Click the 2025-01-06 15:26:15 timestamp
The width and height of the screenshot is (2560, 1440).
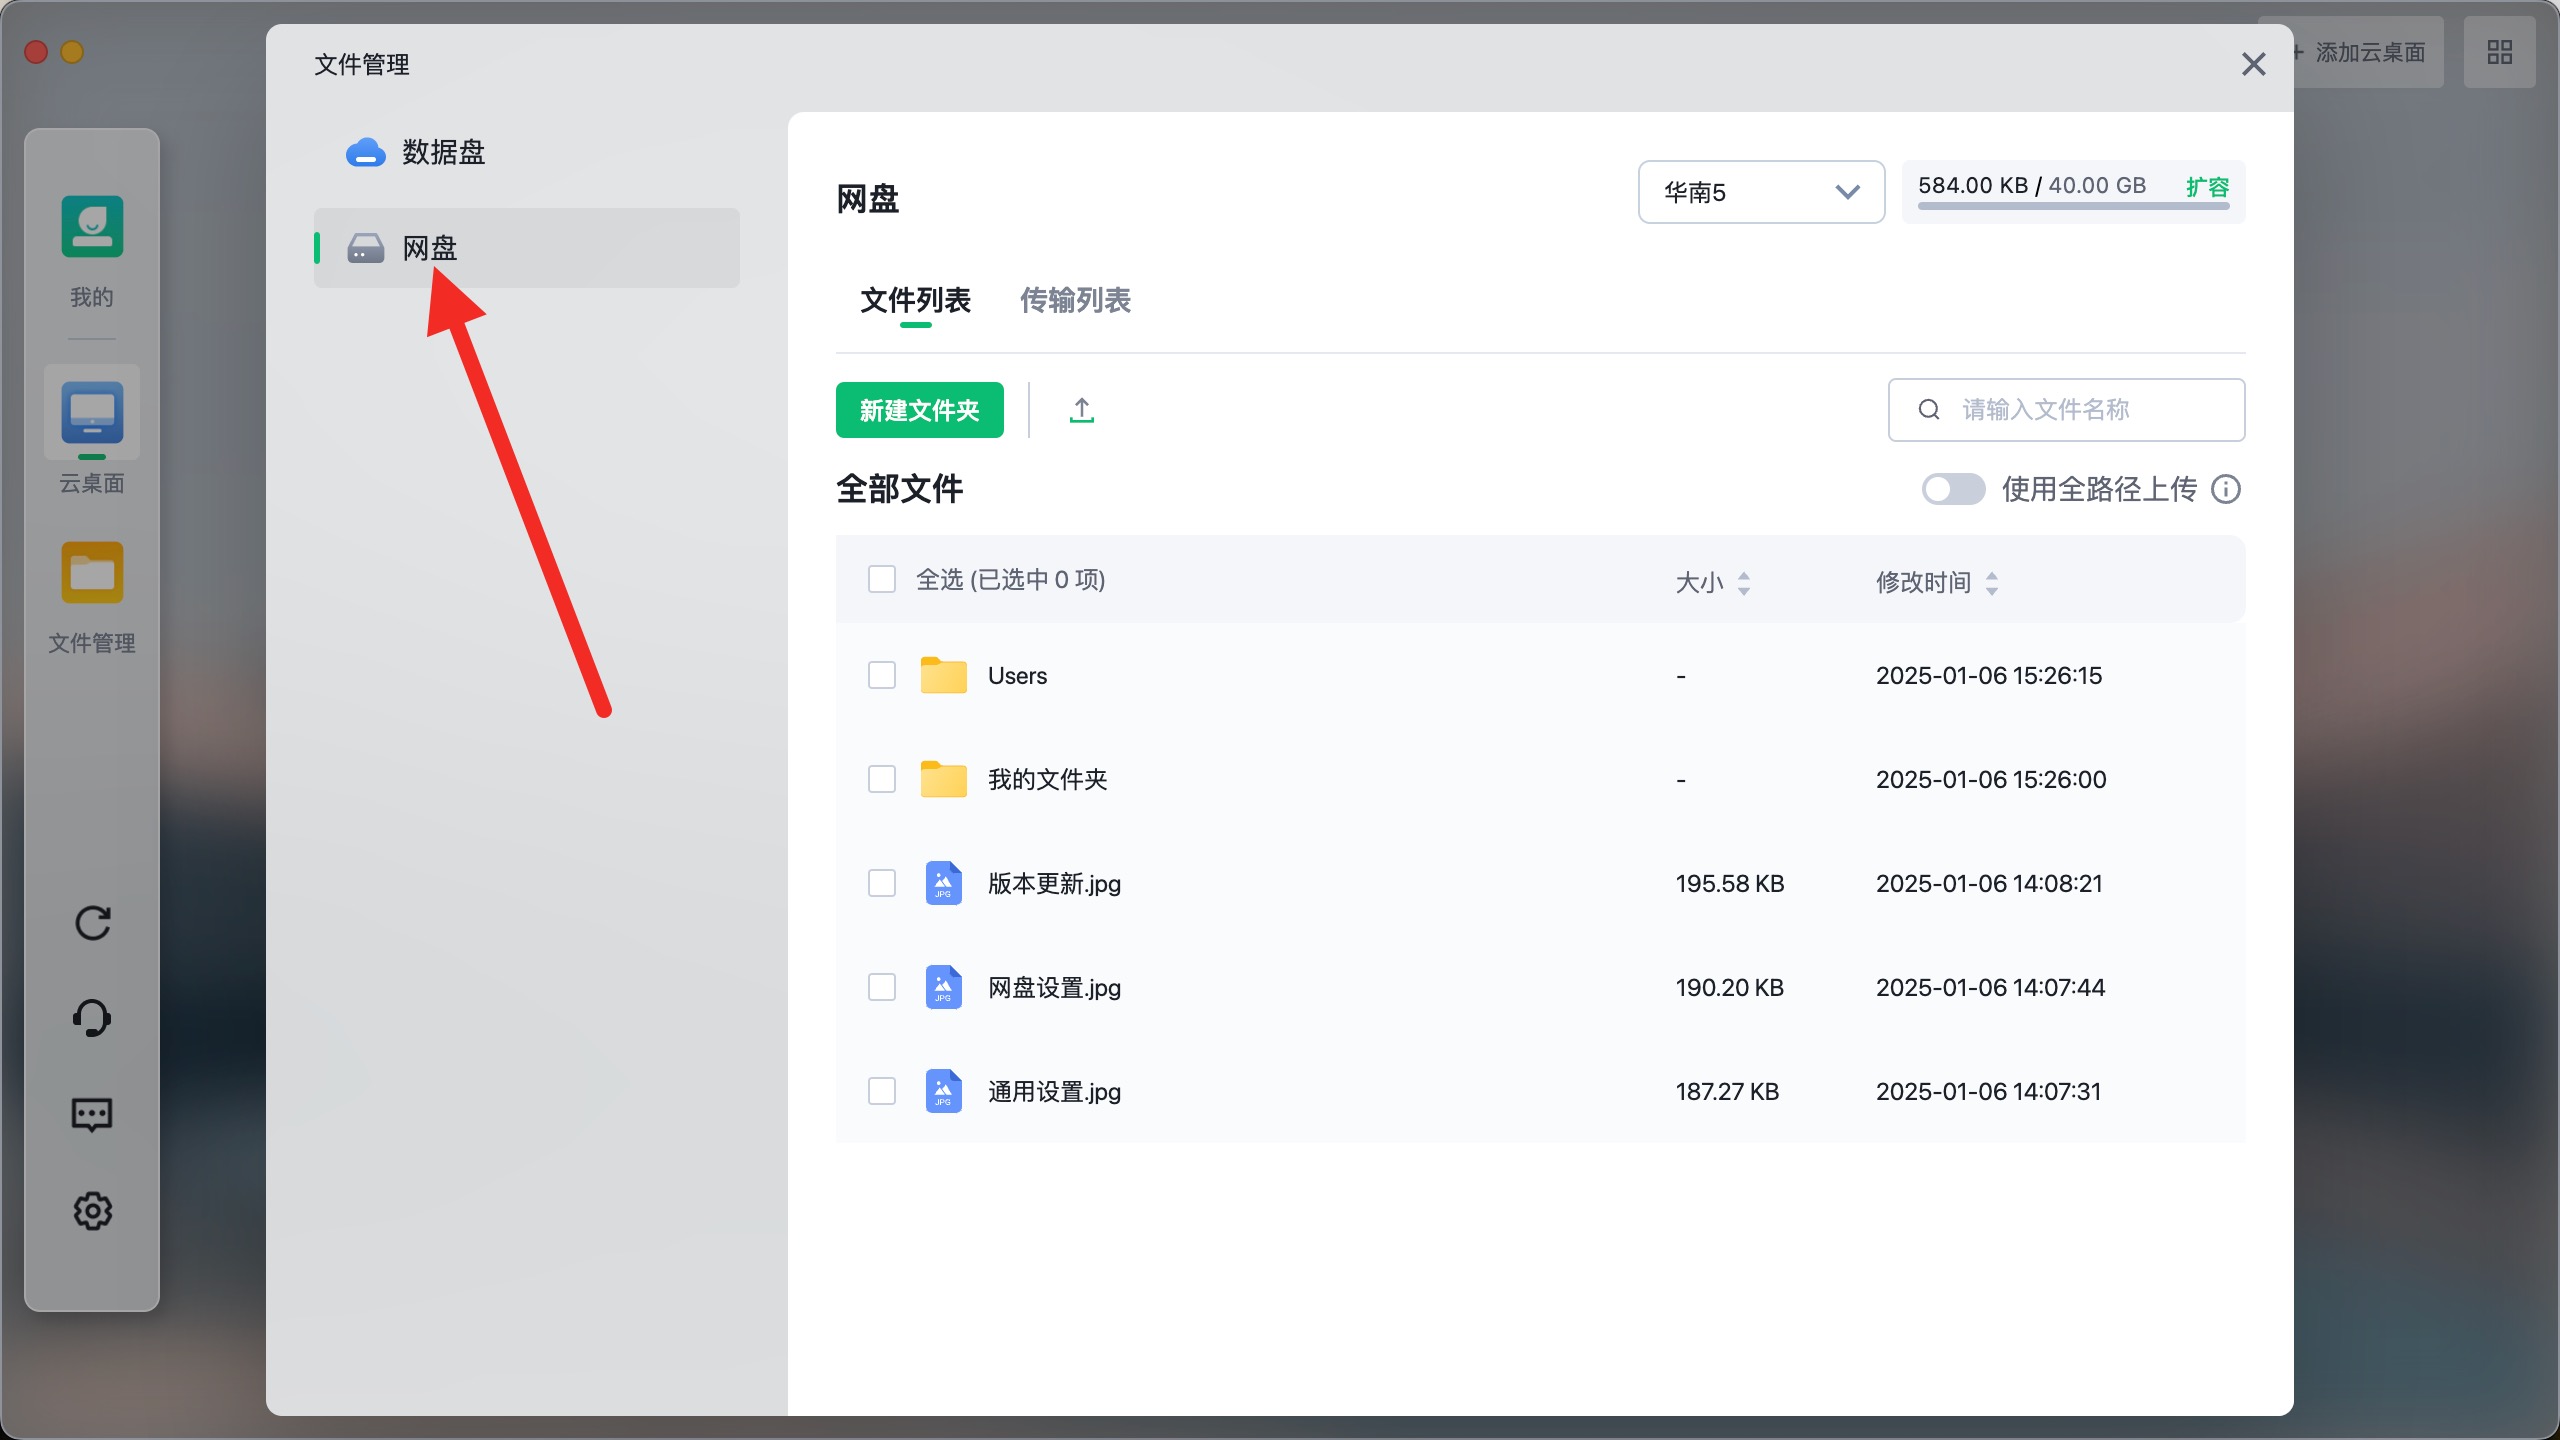coord(1989,676)
